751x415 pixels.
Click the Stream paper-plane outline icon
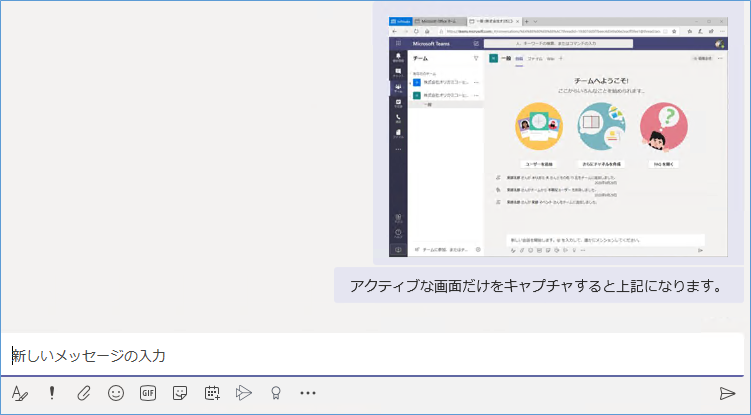(x=243, y=393)
